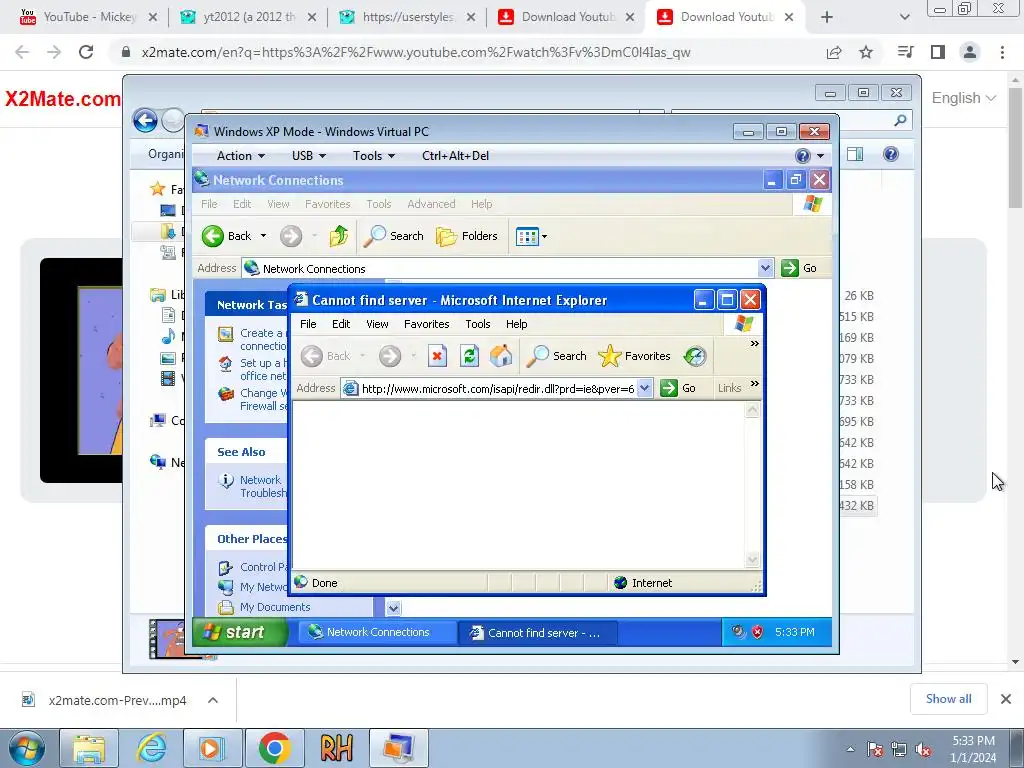Bookmark this page with star icon in Chrome
Screen dimensions: 1024x768
[x=866, y=52]
